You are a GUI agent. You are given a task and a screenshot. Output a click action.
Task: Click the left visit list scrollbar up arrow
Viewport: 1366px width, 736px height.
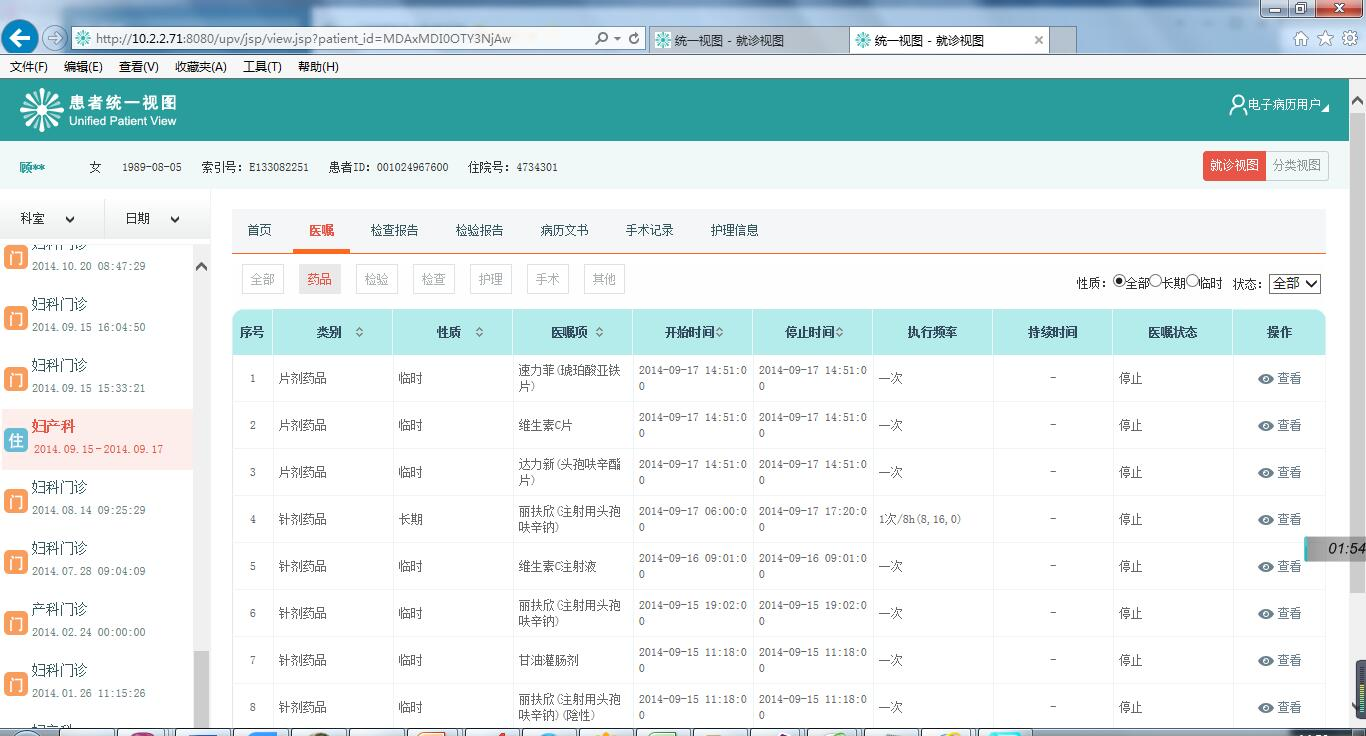[201, 266]
